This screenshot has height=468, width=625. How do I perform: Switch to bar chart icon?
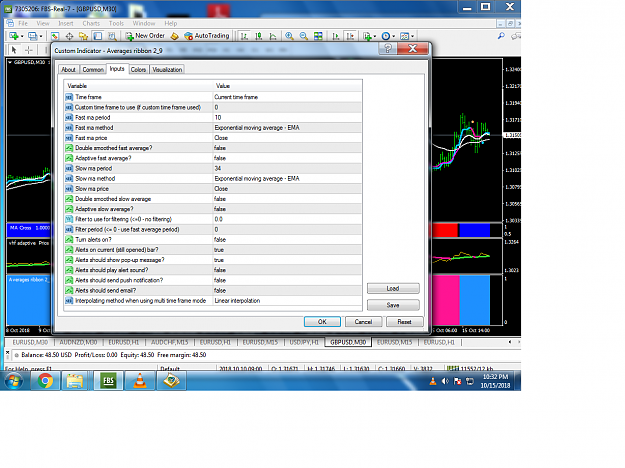point(244,36)
